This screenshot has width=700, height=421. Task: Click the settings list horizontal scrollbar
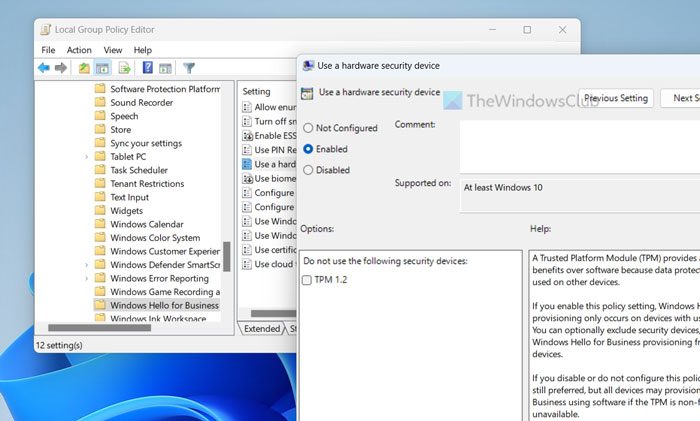(x=274, y=313)
